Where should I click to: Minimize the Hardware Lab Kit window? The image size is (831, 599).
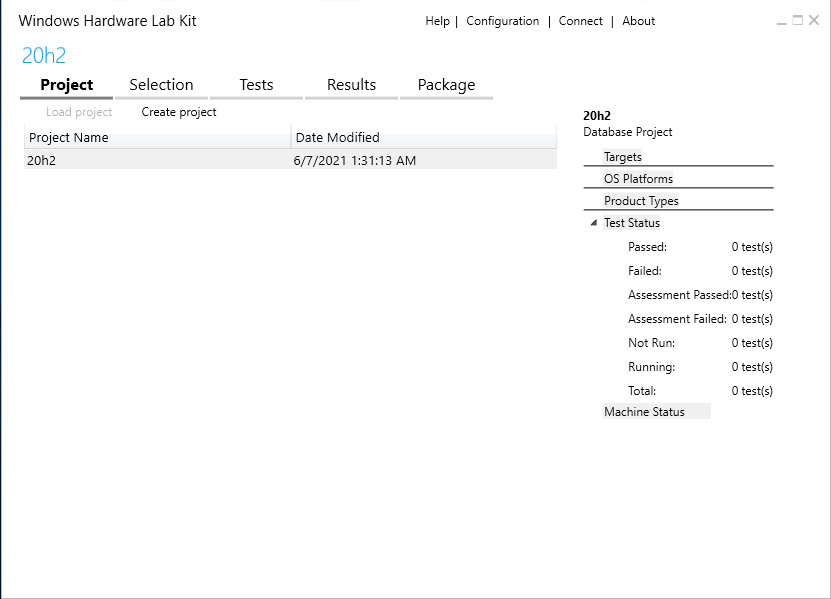[781, 21]
